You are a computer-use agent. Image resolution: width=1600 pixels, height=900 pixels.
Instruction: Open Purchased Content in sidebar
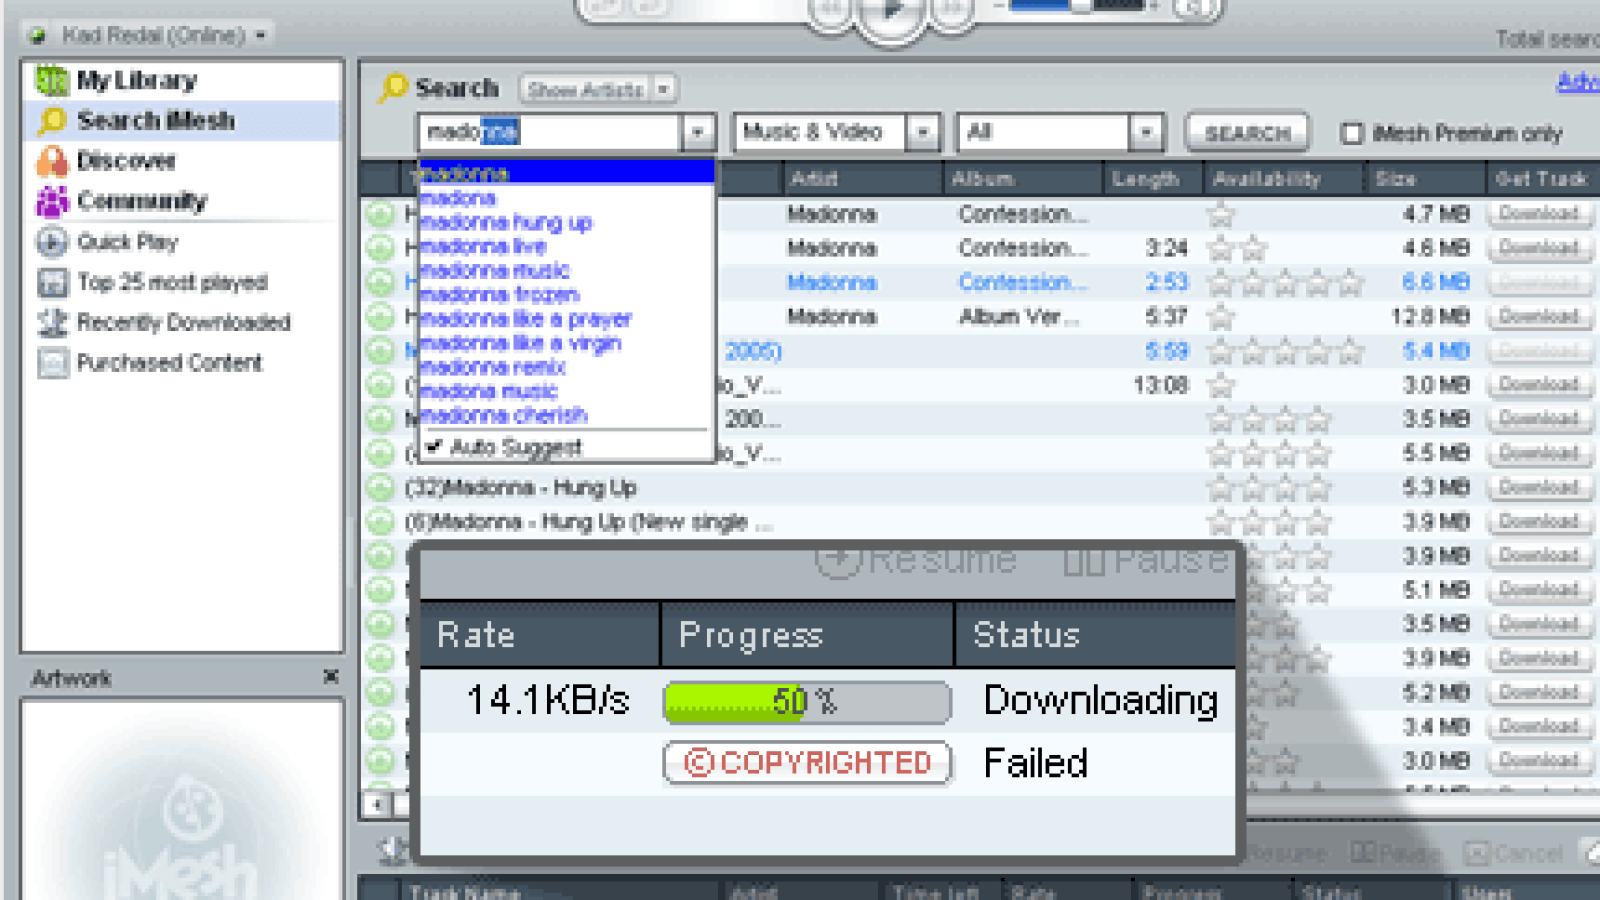pos(169,363)
